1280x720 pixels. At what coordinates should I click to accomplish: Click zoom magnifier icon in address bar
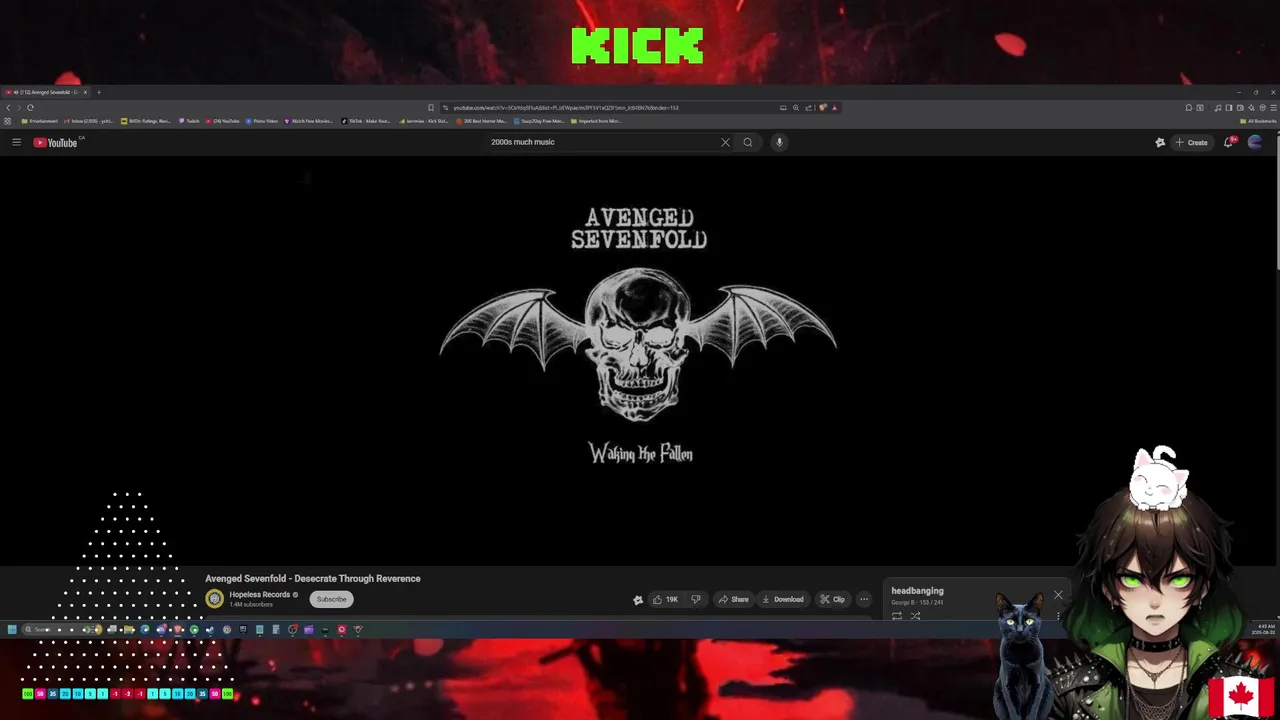coord(796,107)
